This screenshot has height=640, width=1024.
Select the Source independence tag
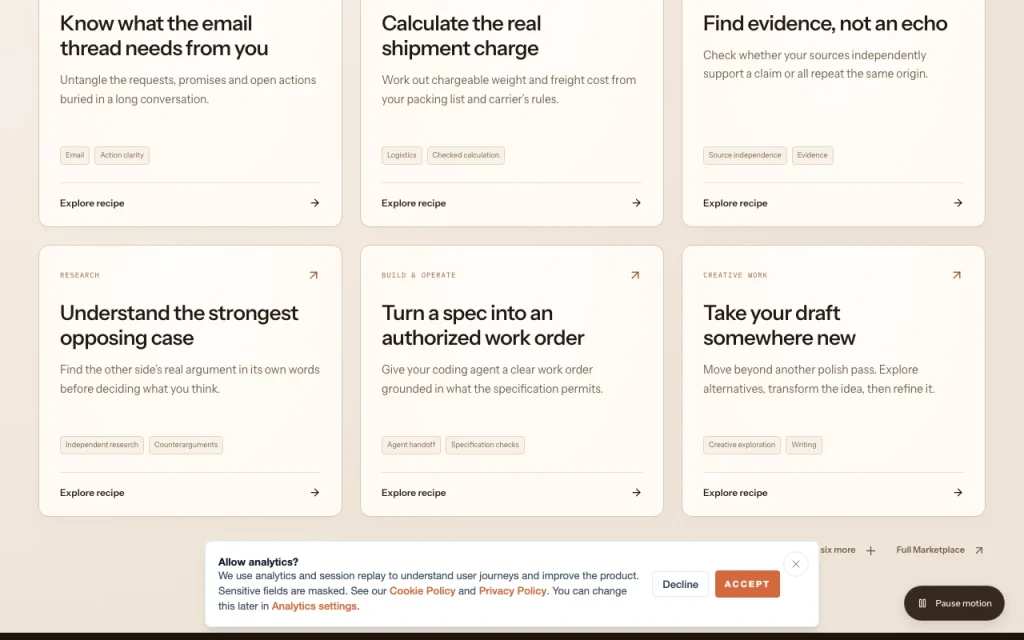(x=744, y=155)
